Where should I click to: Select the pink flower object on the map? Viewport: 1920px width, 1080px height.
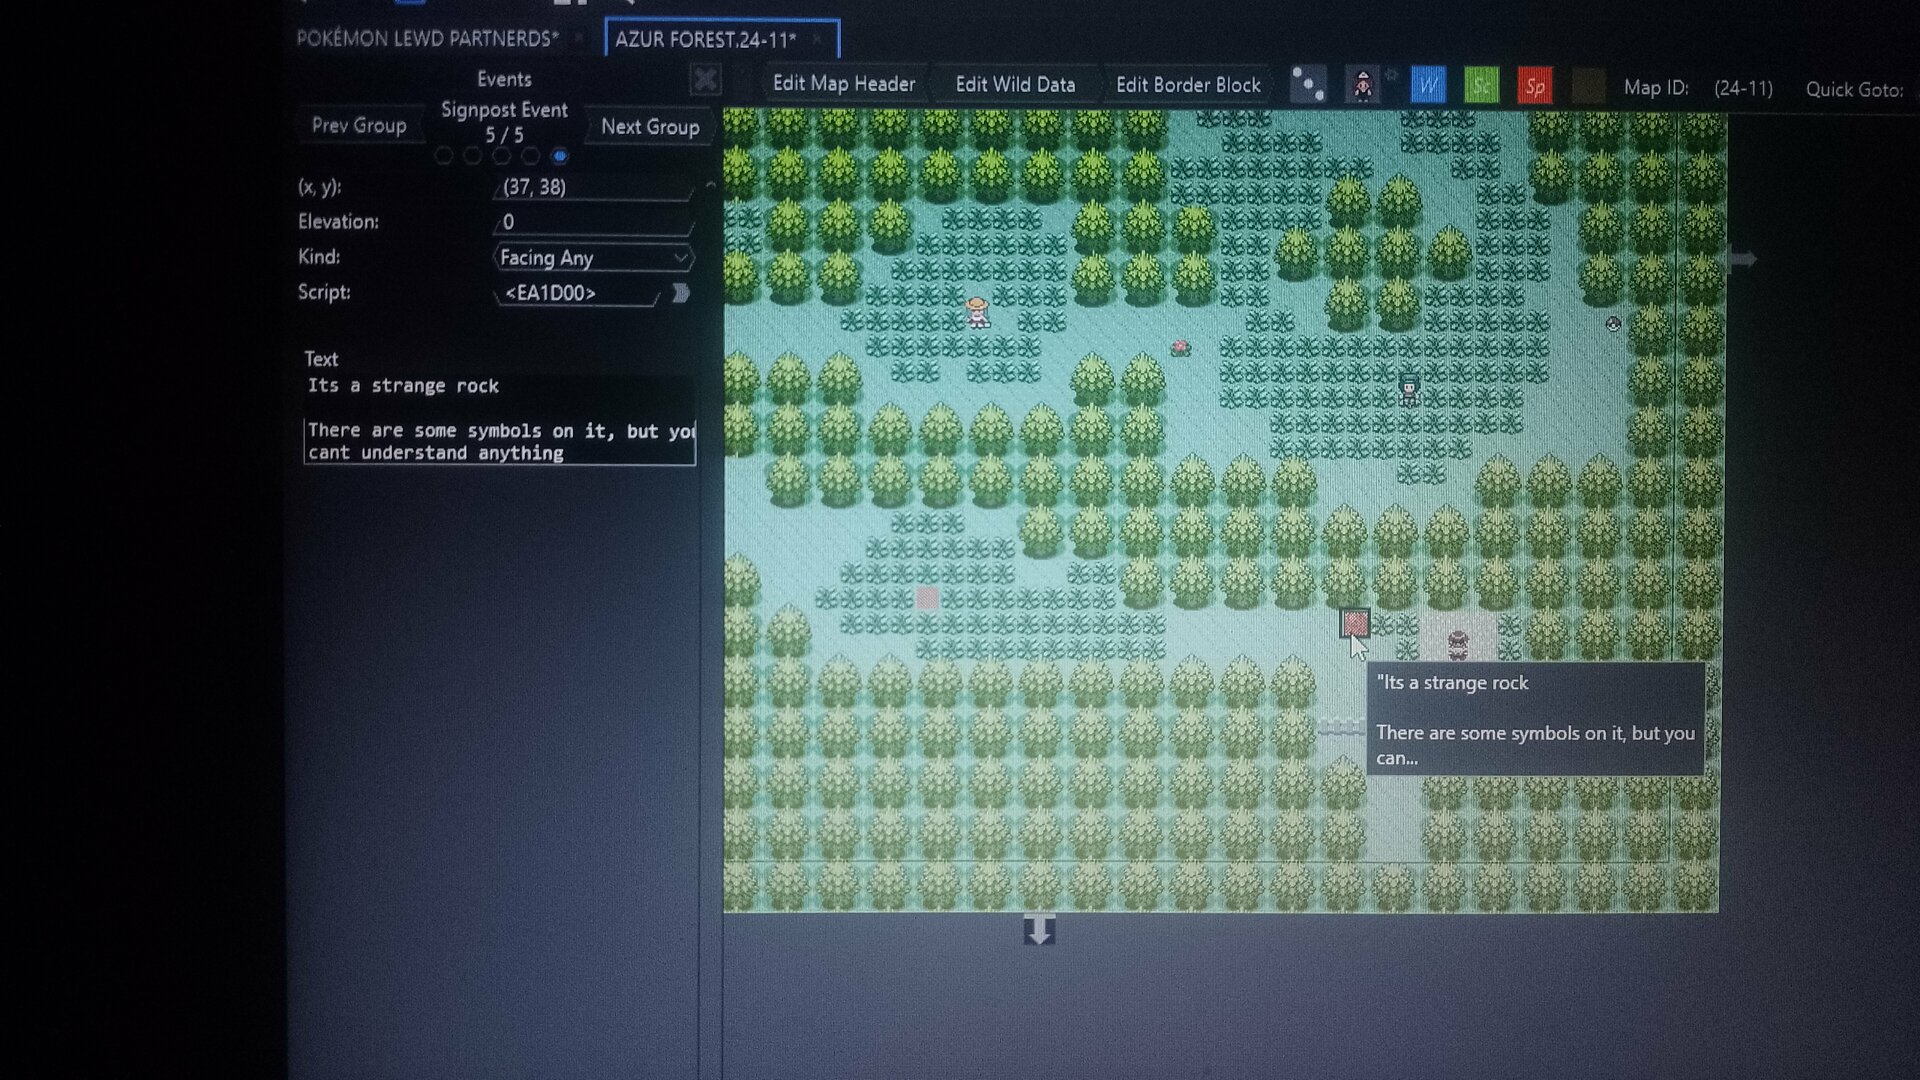[x=1181, y=347]
